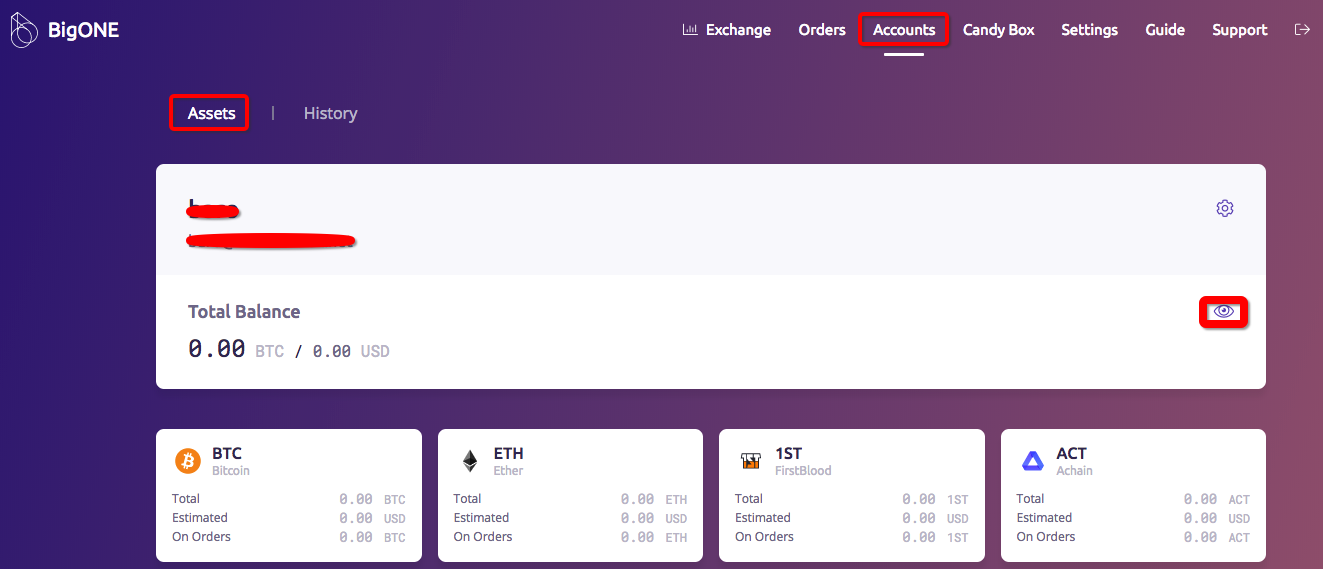1323x569 pixels.
Task: Open Settings in top navigation
Action: 1089,30
